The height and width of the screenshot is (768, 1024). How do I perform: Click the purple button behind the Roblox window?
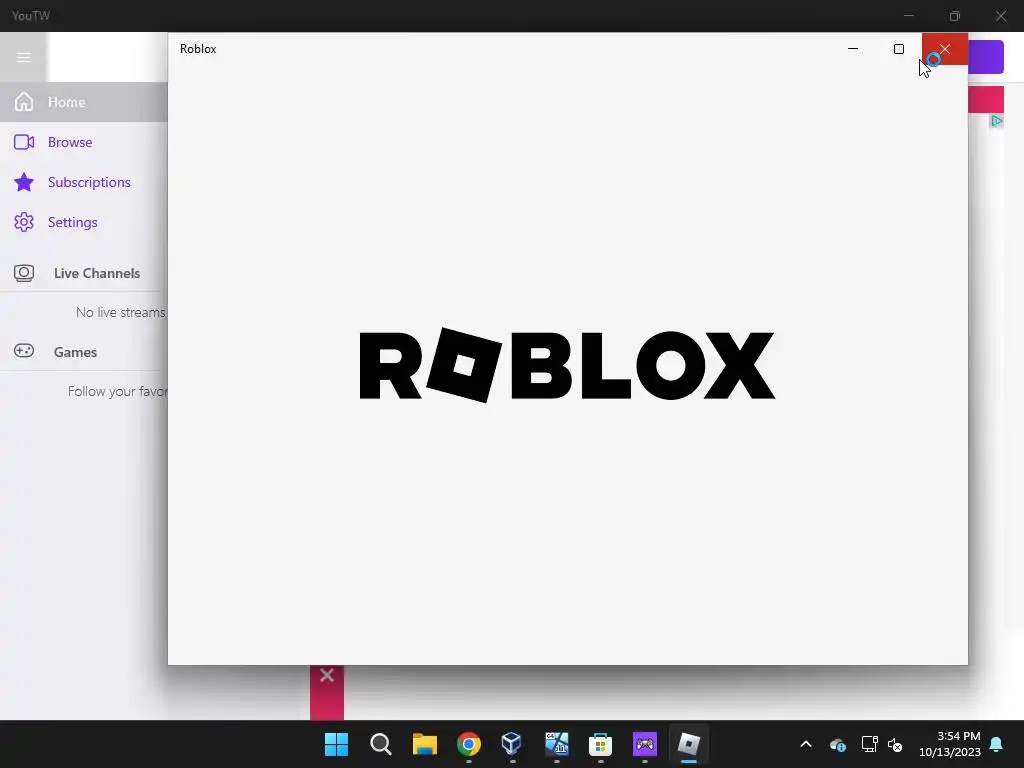click(986, 57)
